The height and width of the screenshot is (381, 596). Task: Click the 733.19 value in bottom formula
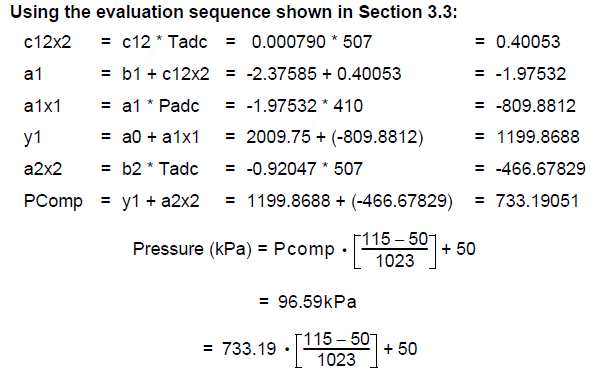pos(249,349)
